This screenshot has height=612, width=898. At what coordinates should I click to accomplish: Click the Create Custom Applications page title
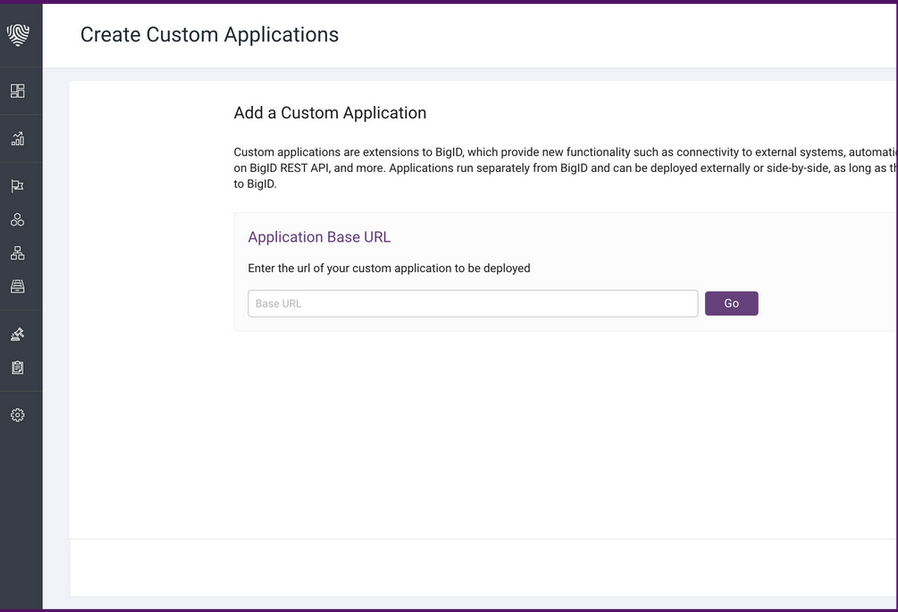pyautogui.click(x=209, y=34)
